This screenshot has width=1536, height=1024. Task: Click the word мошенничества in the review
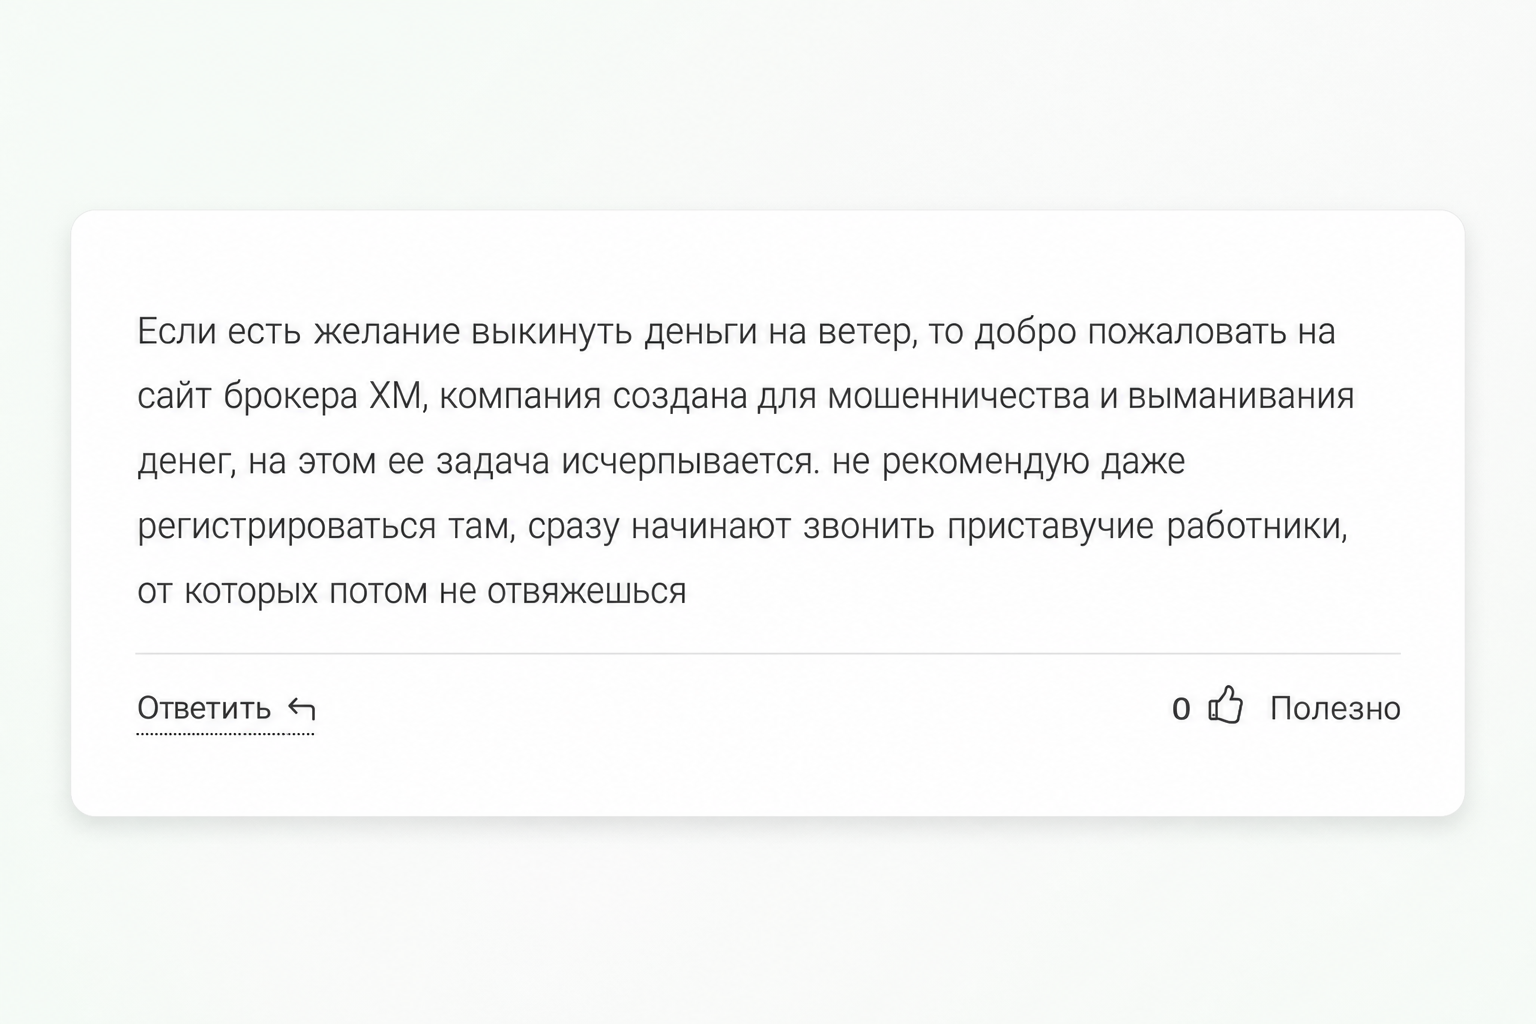tap(959, 397)
